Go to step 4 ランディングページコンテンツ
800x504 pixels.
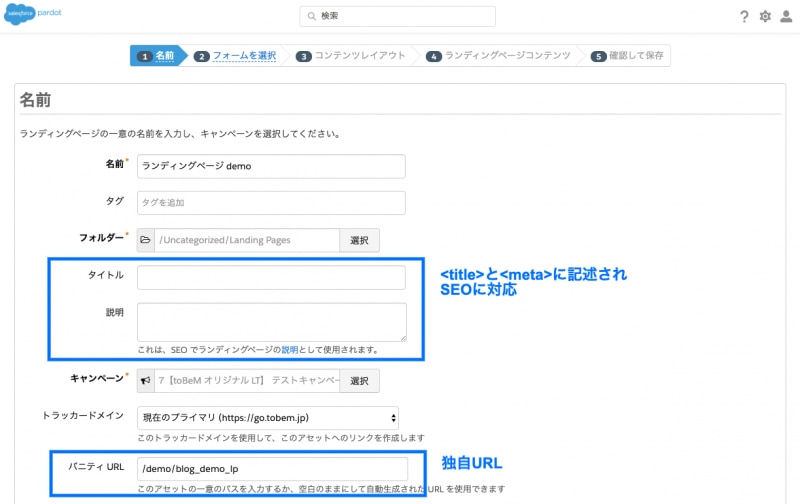[498, 56]
